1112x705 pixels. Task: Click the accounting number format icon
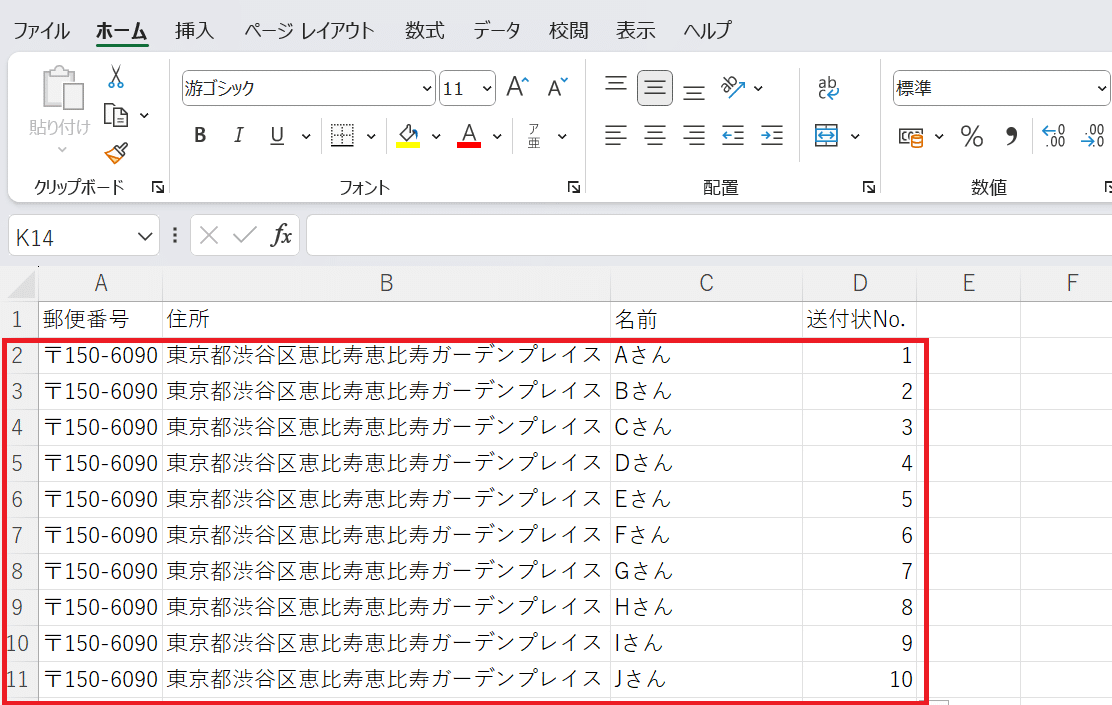pos(911,137)
